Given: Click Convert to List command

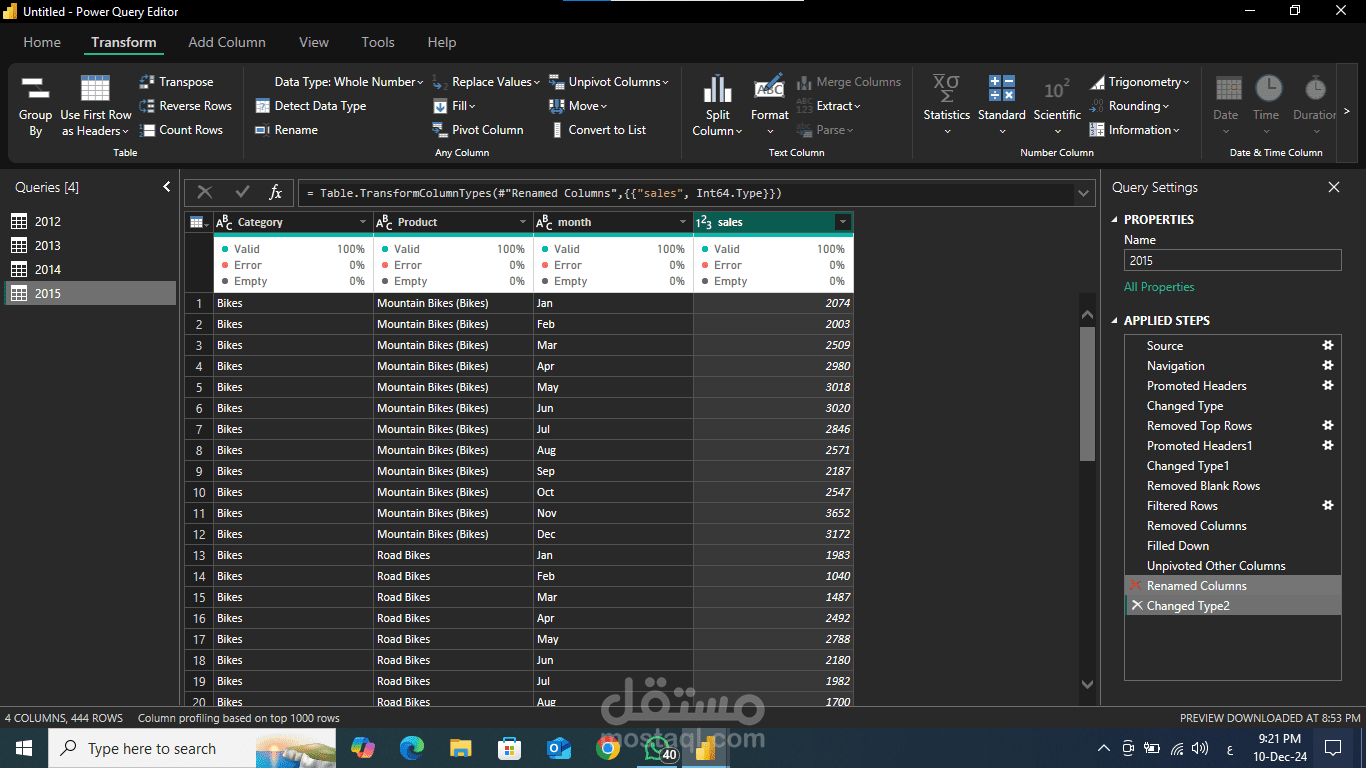Looking at the screenshot, I should [x=598, y=130].
